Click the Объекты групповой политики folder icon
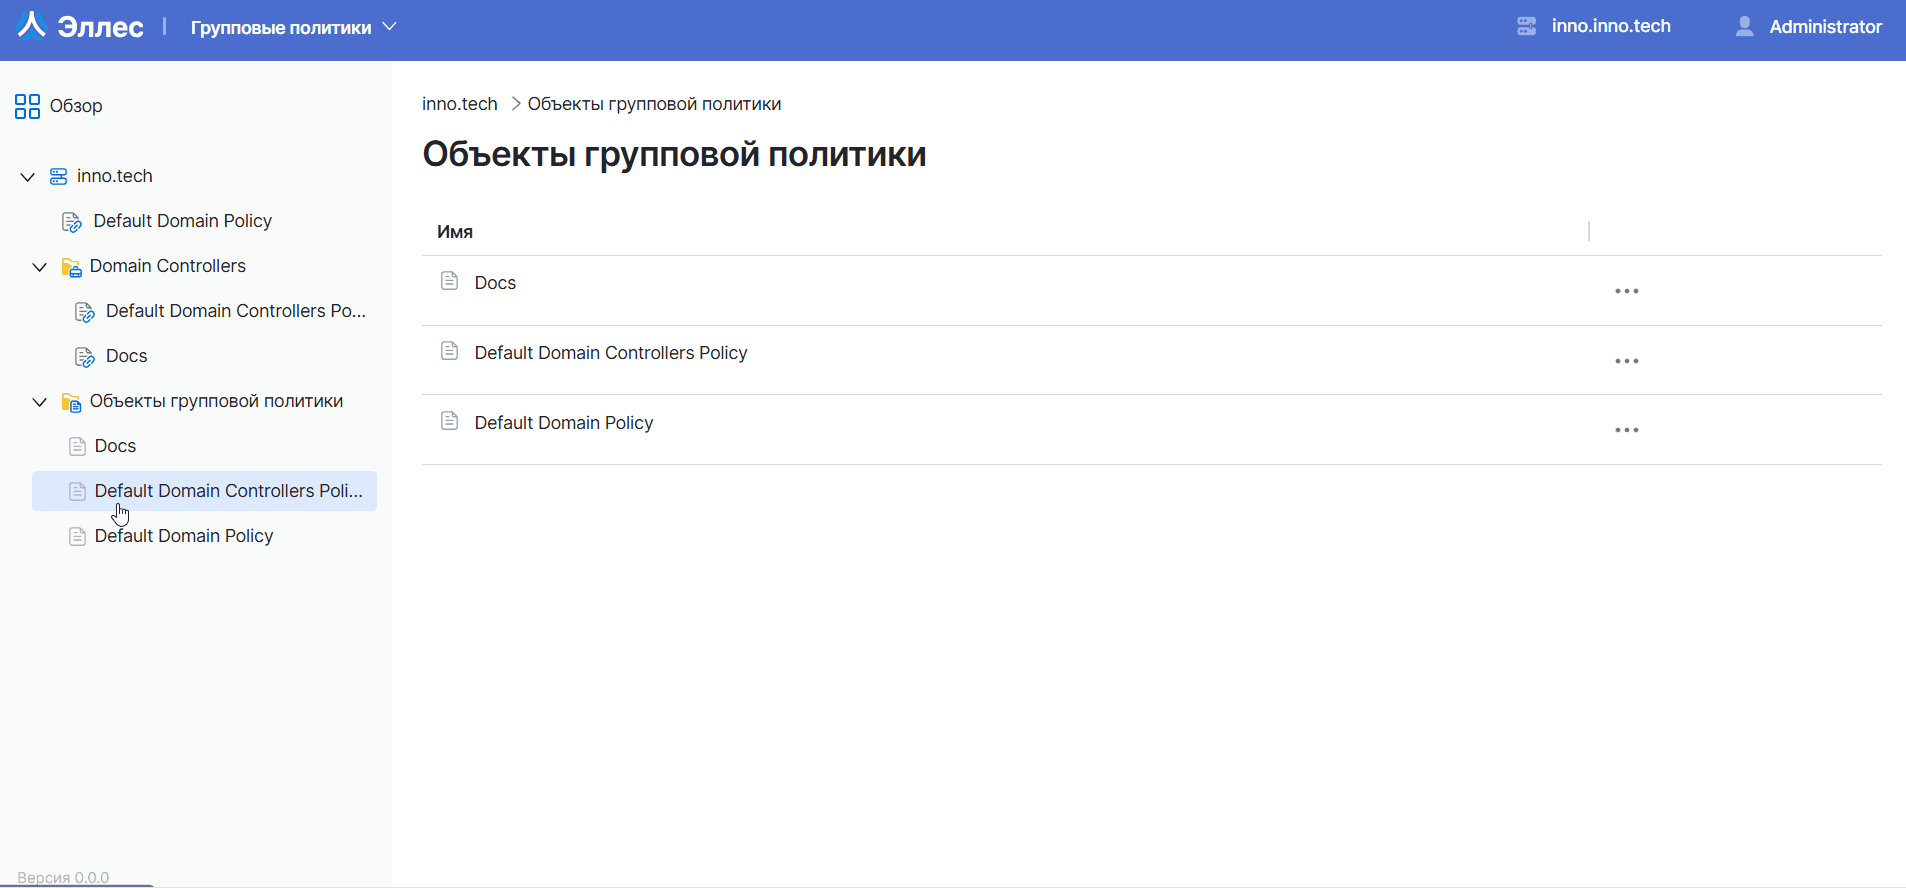This screenshot has width=1906, height=888. click(71, 402)
